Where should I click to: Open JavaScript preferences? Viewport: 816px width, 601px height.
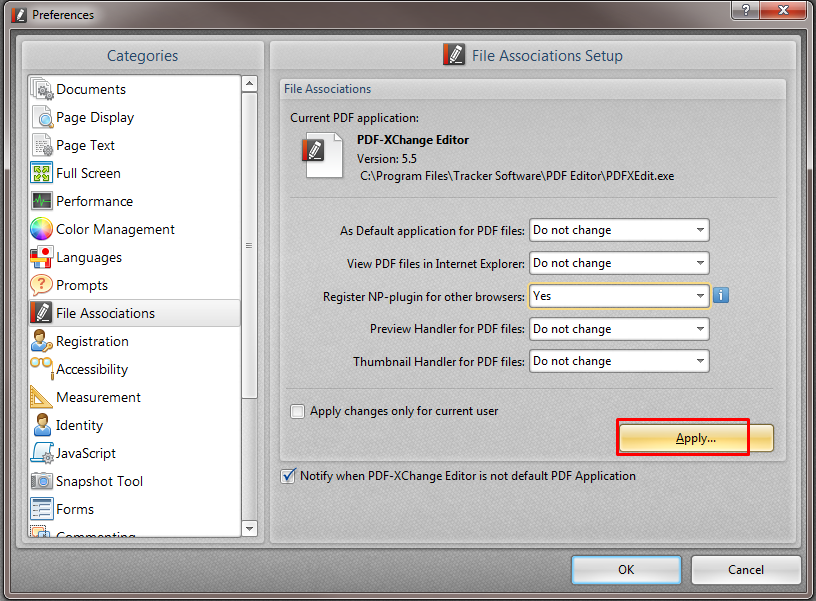pos(134,453)
